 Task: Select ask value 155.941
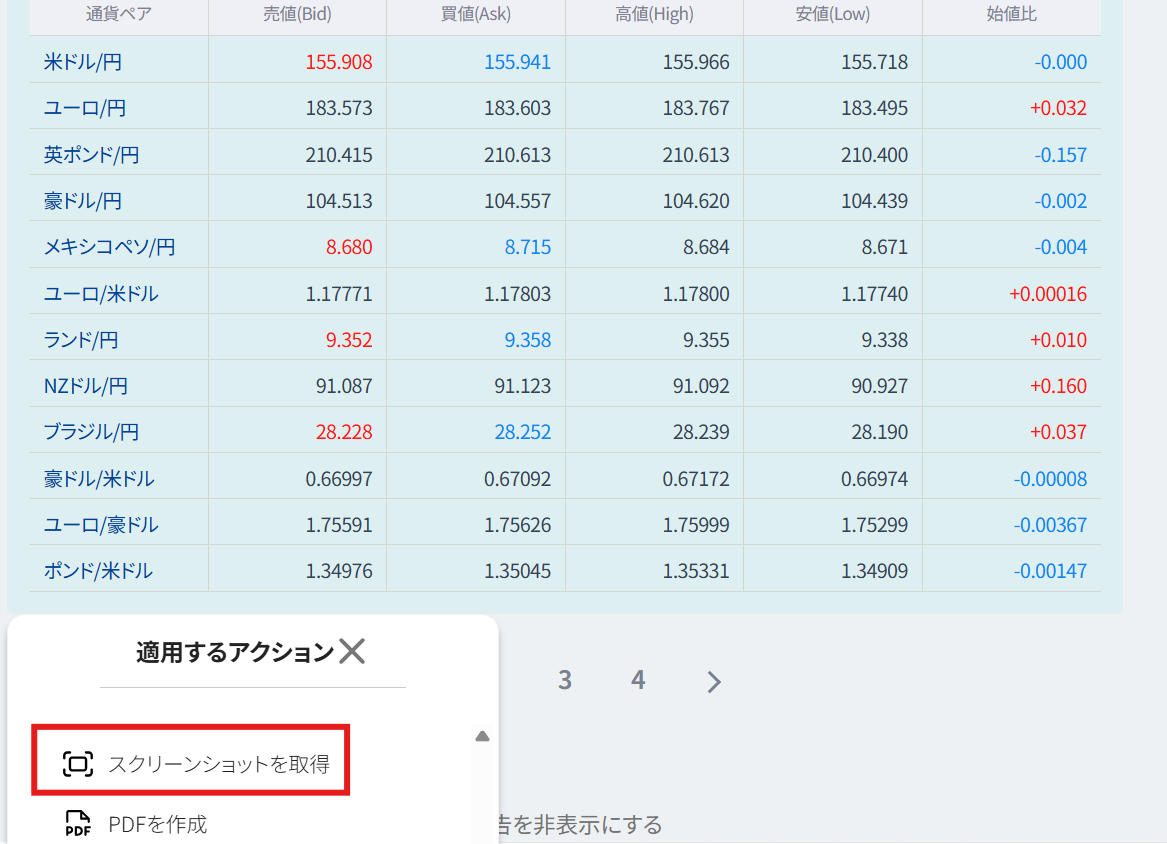pos(517,62)
